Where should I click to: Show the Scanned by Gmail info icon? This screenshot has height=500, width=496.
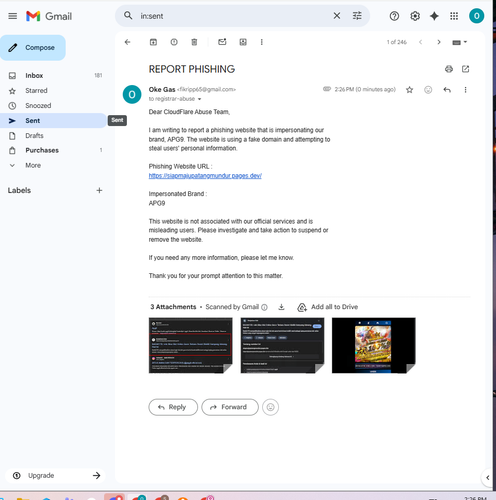click(264, 307)
